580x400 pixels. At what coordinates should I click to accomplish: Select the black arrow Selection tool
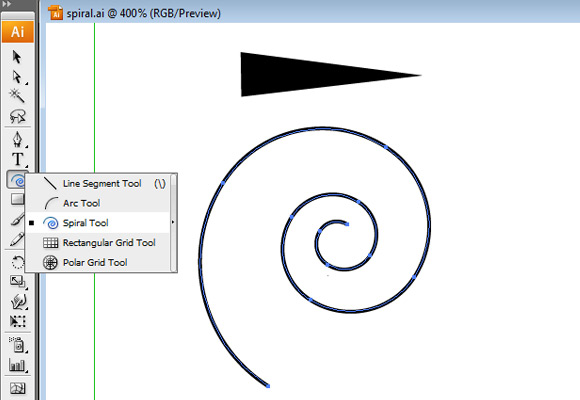pos(17,57)
